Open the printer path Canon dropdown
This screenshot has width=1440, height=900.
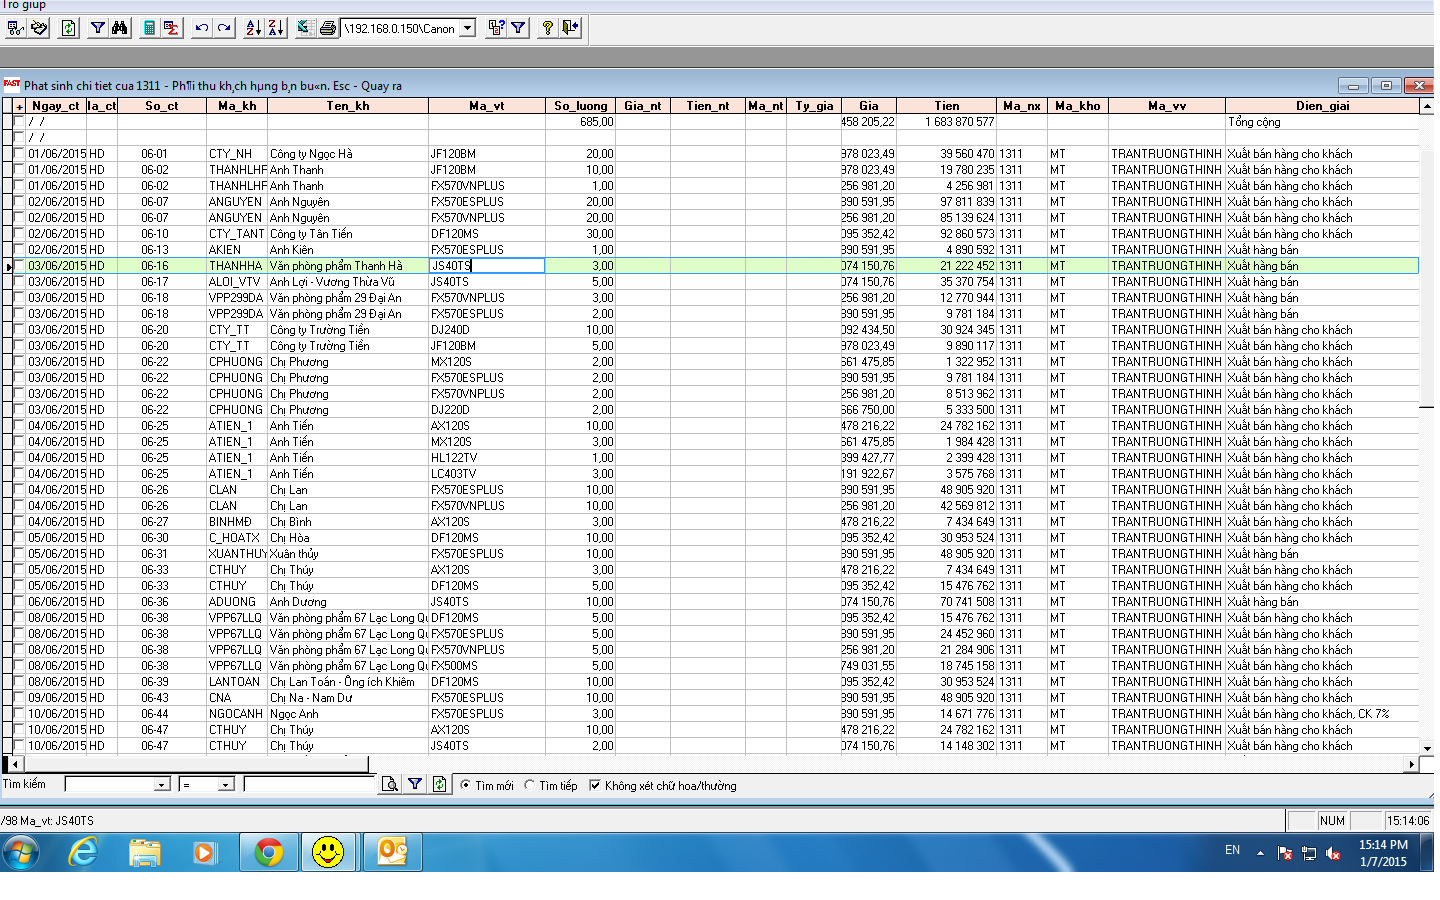(x=467, y=28)
